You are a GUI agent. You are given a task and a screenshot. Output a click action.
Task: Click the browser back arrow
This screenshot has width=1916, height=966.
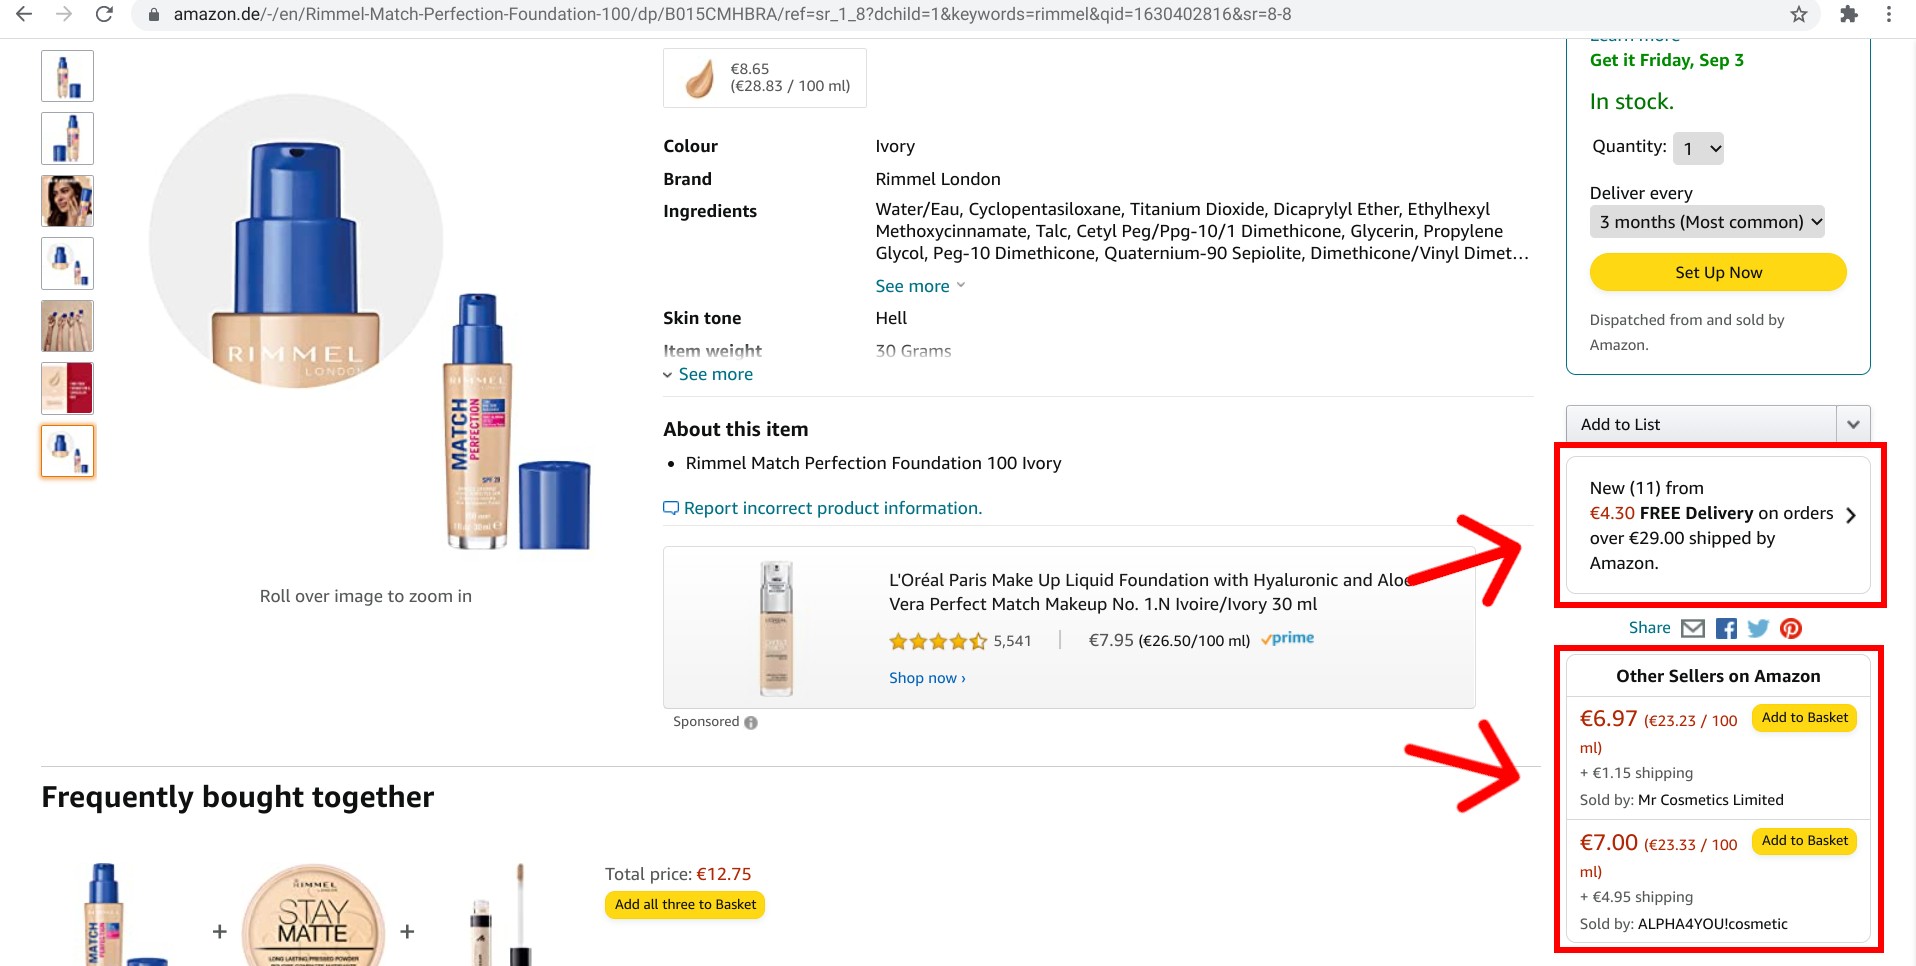pyautogui.click(x=24, y=14)
